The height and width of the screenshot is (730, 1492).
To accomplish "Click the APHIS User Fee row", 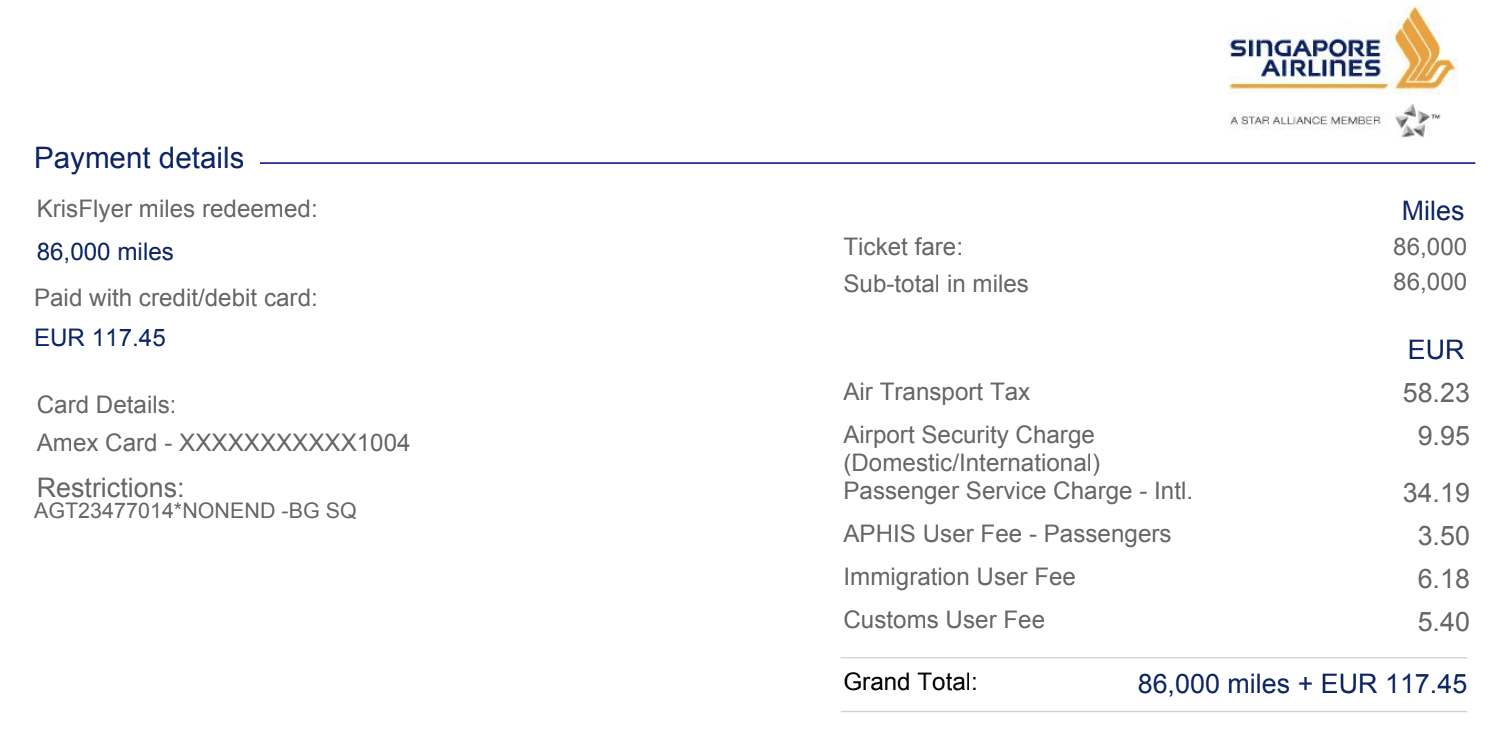I will 1155,535.
